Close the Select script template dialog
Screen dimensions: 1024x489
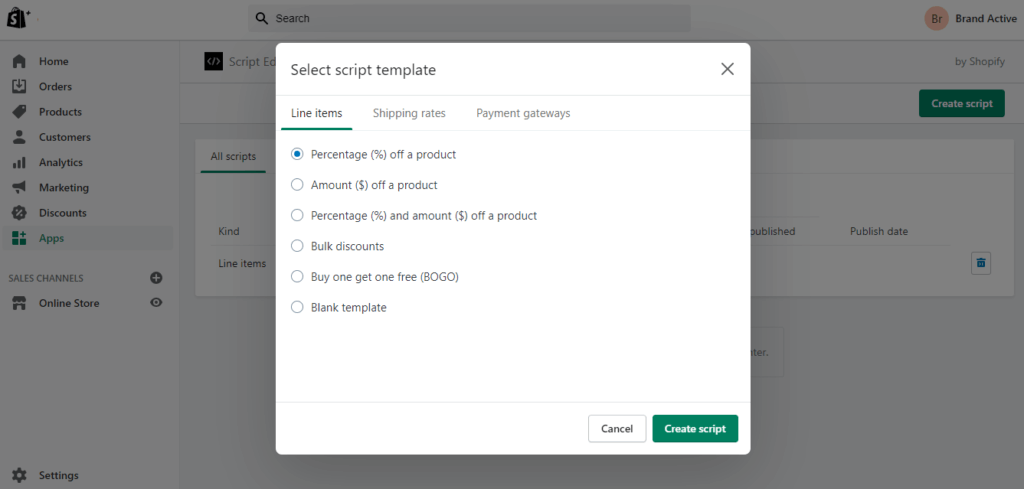(x=728, y=69)
